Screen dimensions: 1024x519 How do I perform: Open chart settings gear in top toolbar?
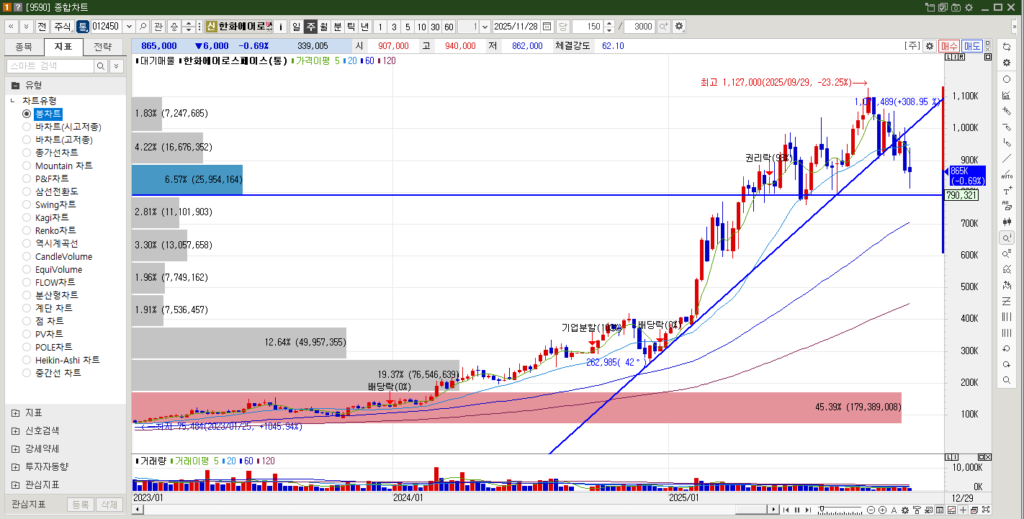point(680,26)
